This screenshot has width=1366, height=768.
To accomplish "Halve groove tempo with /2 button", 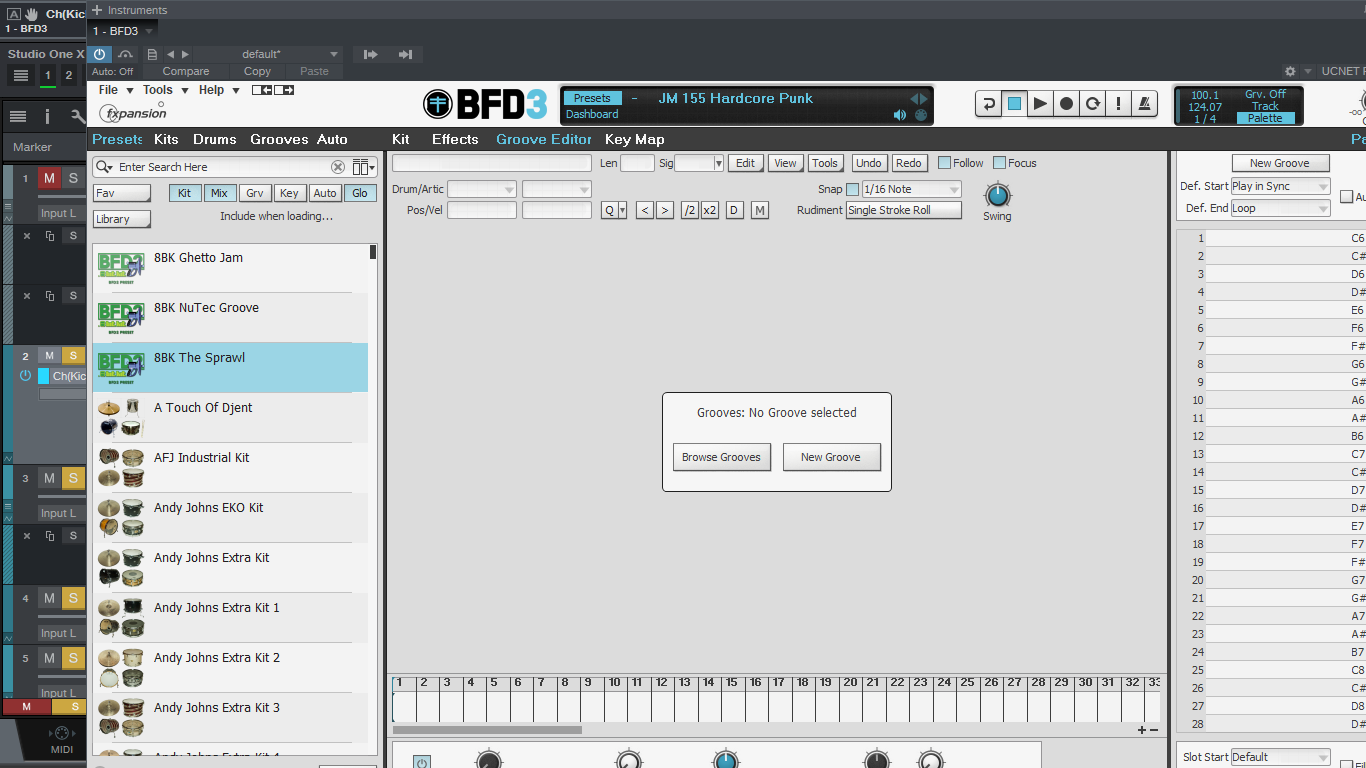I will coord(689,210).
